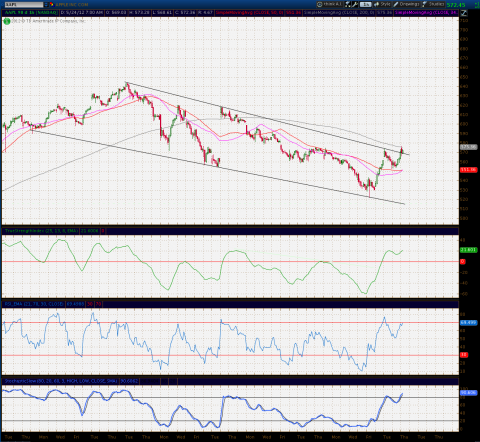
Task: Open the 1h timeframe selector
Action: pyautogui.click(x=366, y=4)
